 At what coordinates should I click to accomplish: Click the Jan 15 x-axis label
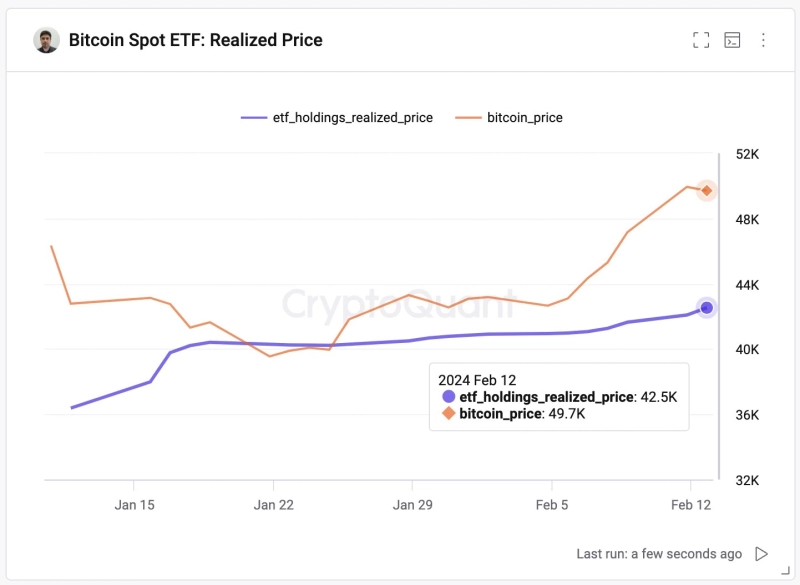pos(134,505)
